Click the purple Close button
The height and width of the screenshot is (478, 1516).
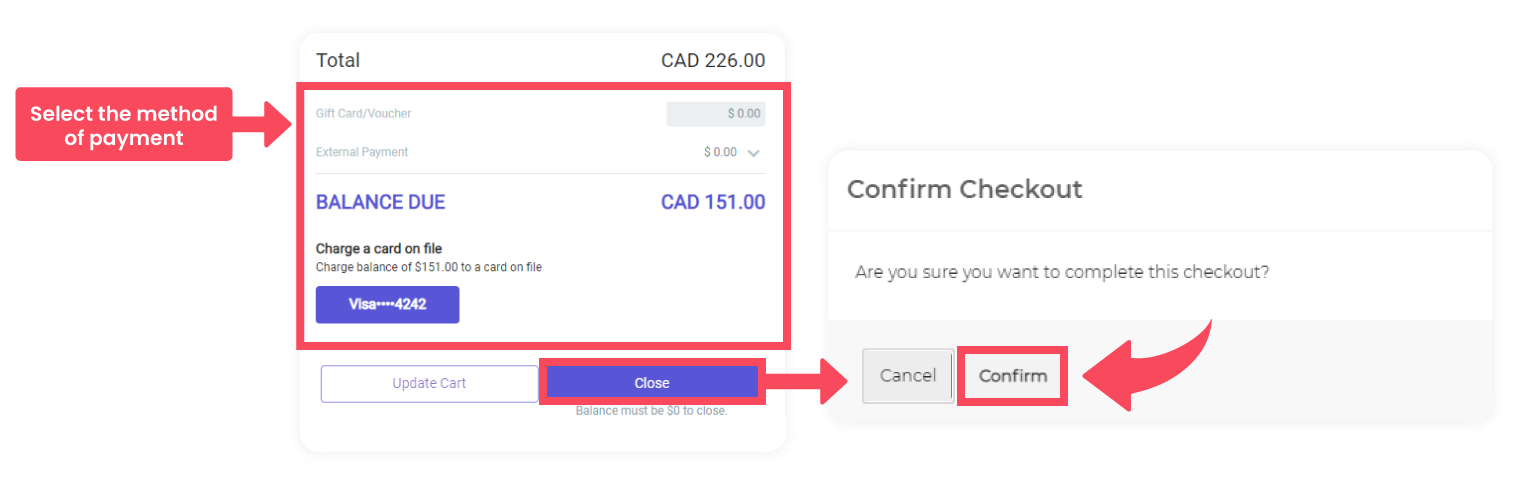pos(651,383)
